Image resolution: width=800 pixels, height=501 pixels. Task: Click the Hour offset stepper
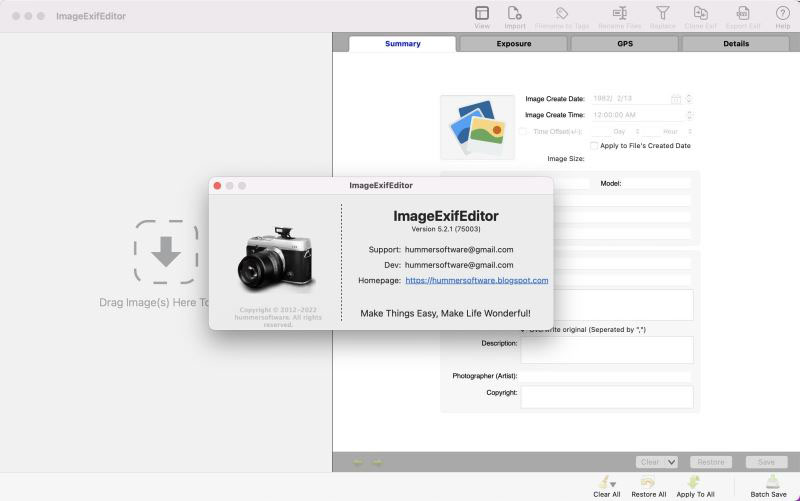tap(690, 132)
